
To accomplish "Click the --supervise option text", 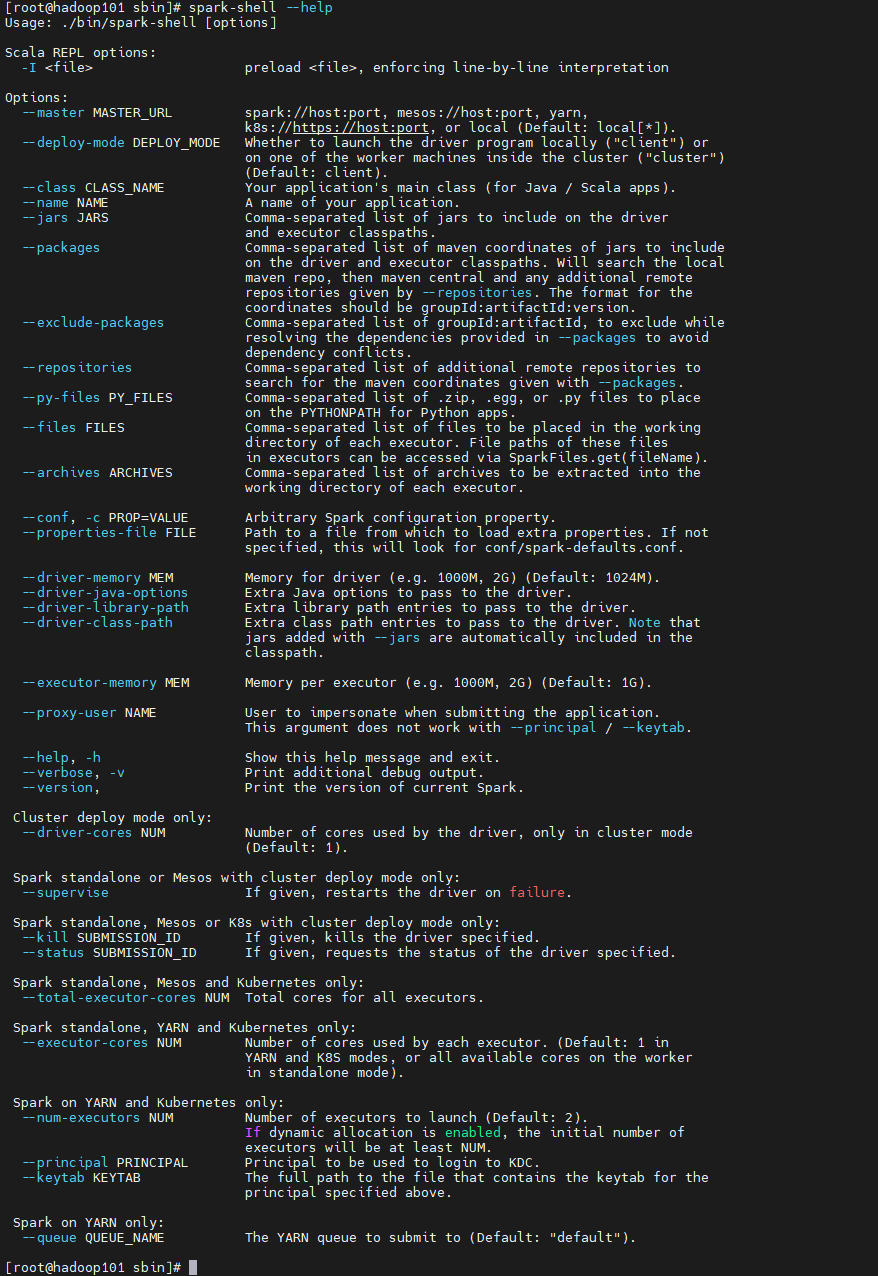I will click(65, 892).
